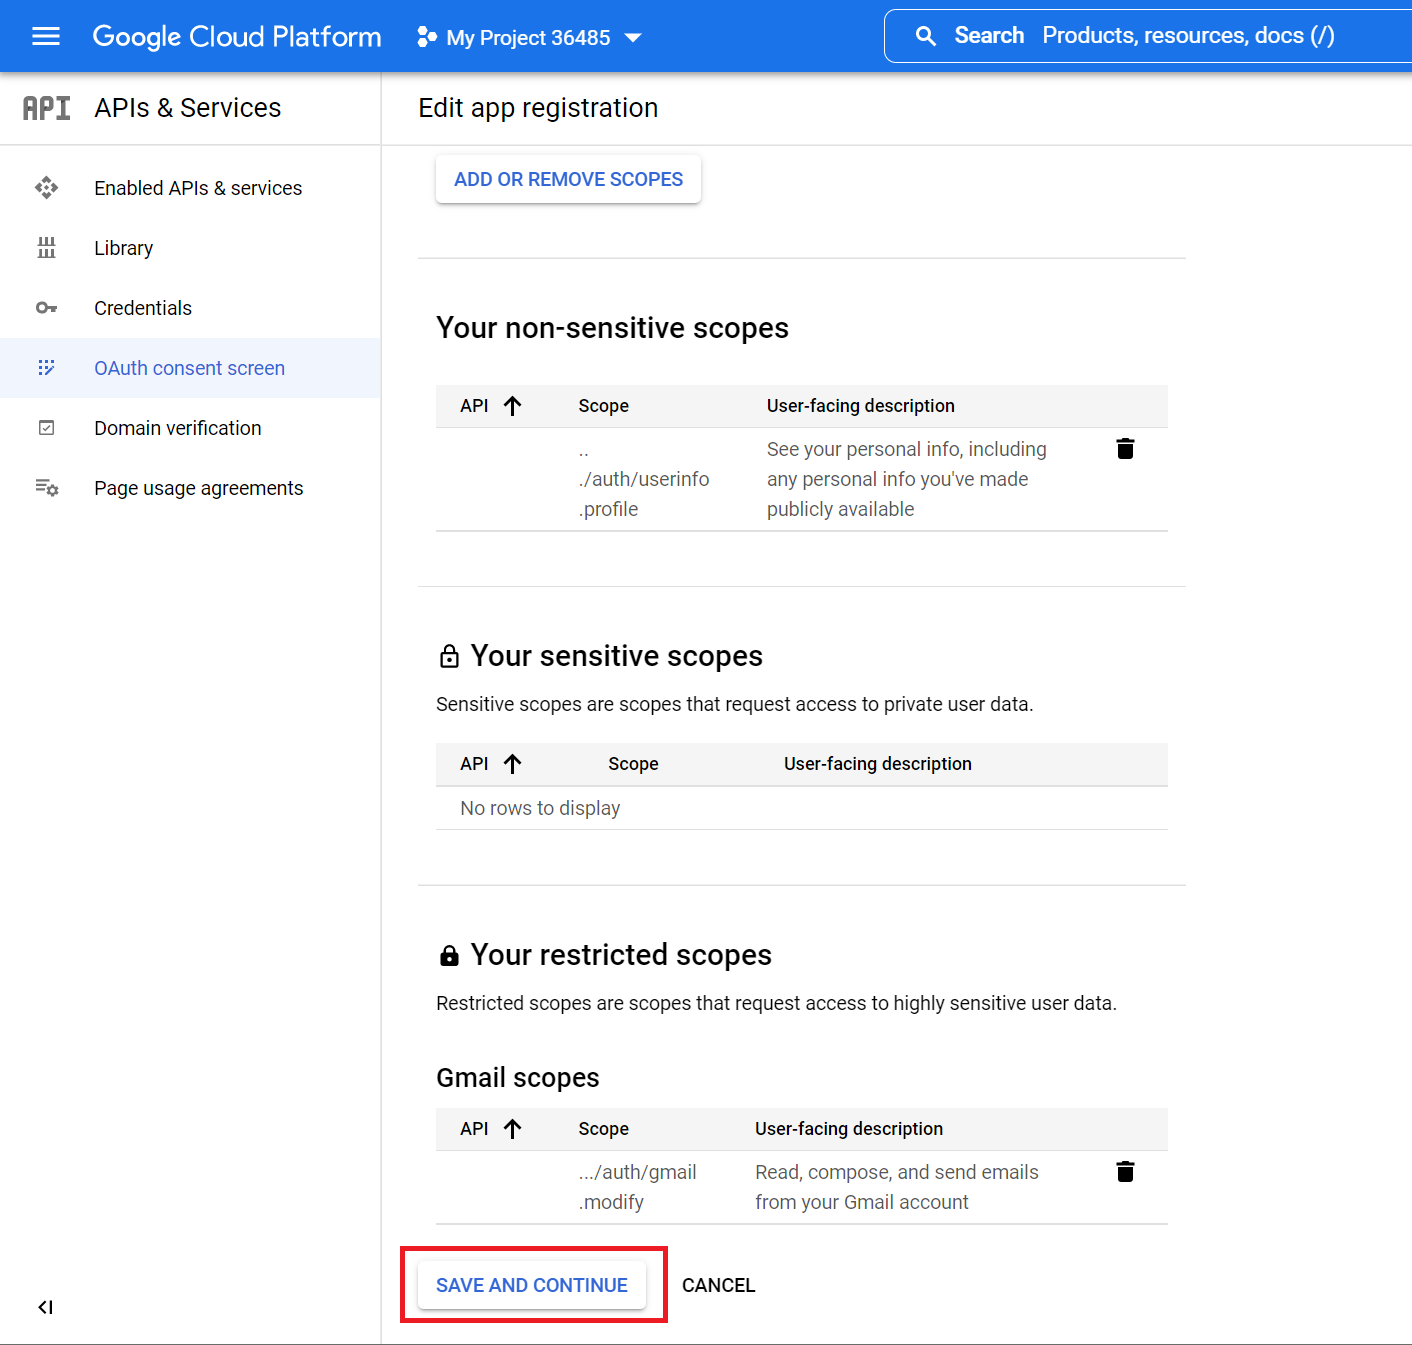Click the CANCEL button
1412x1345 pixels.
(x=718, y=1285)
